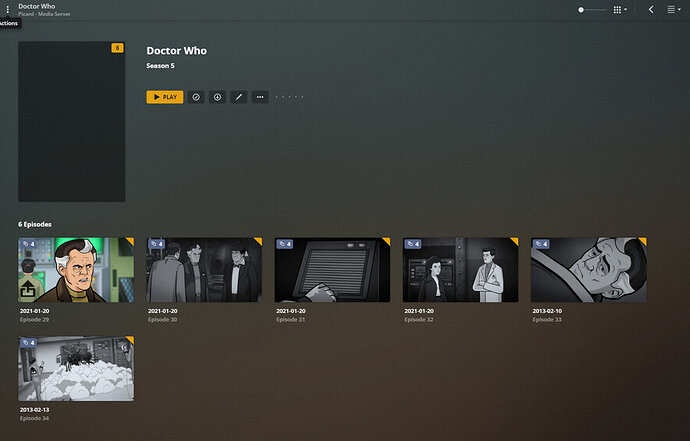Click the Episode 29 label text
This screenshot has height=441, width=690.
click(x=34, y=320)
